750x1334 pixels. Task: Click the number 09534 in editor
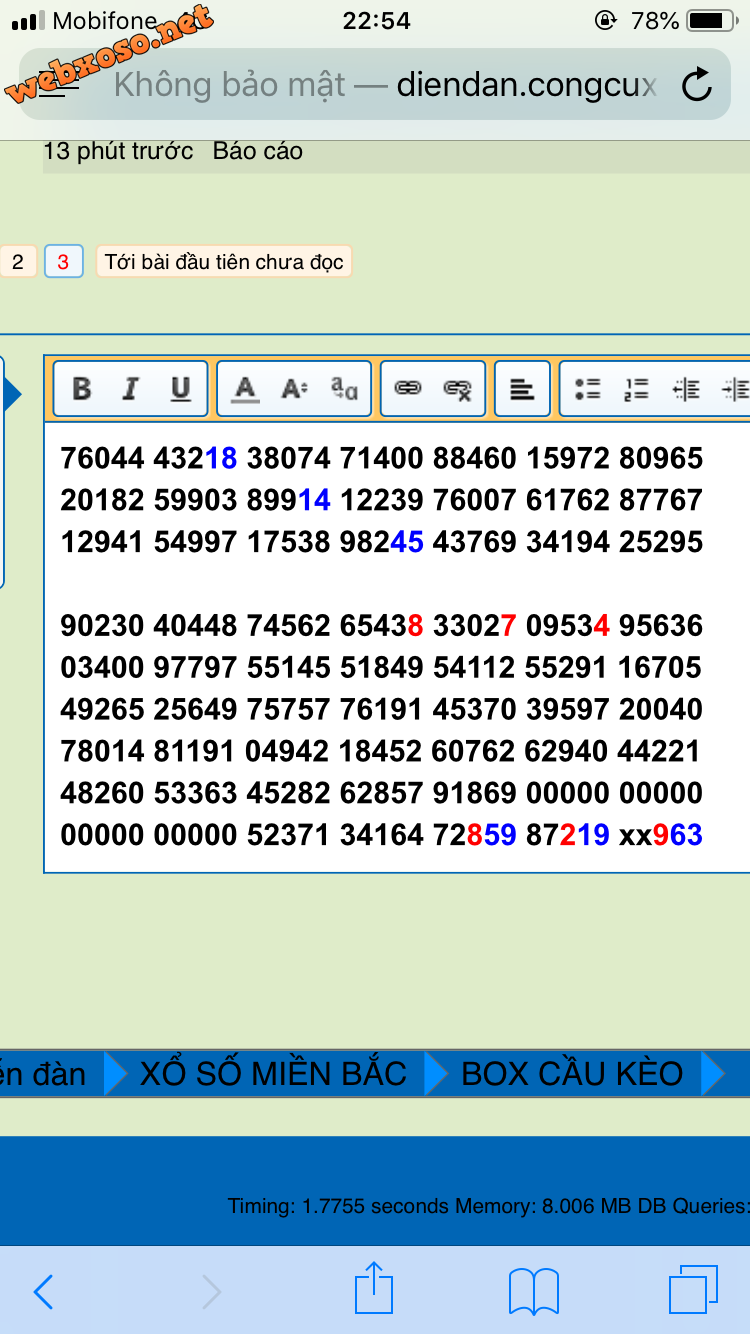click(x=568, y=626)
